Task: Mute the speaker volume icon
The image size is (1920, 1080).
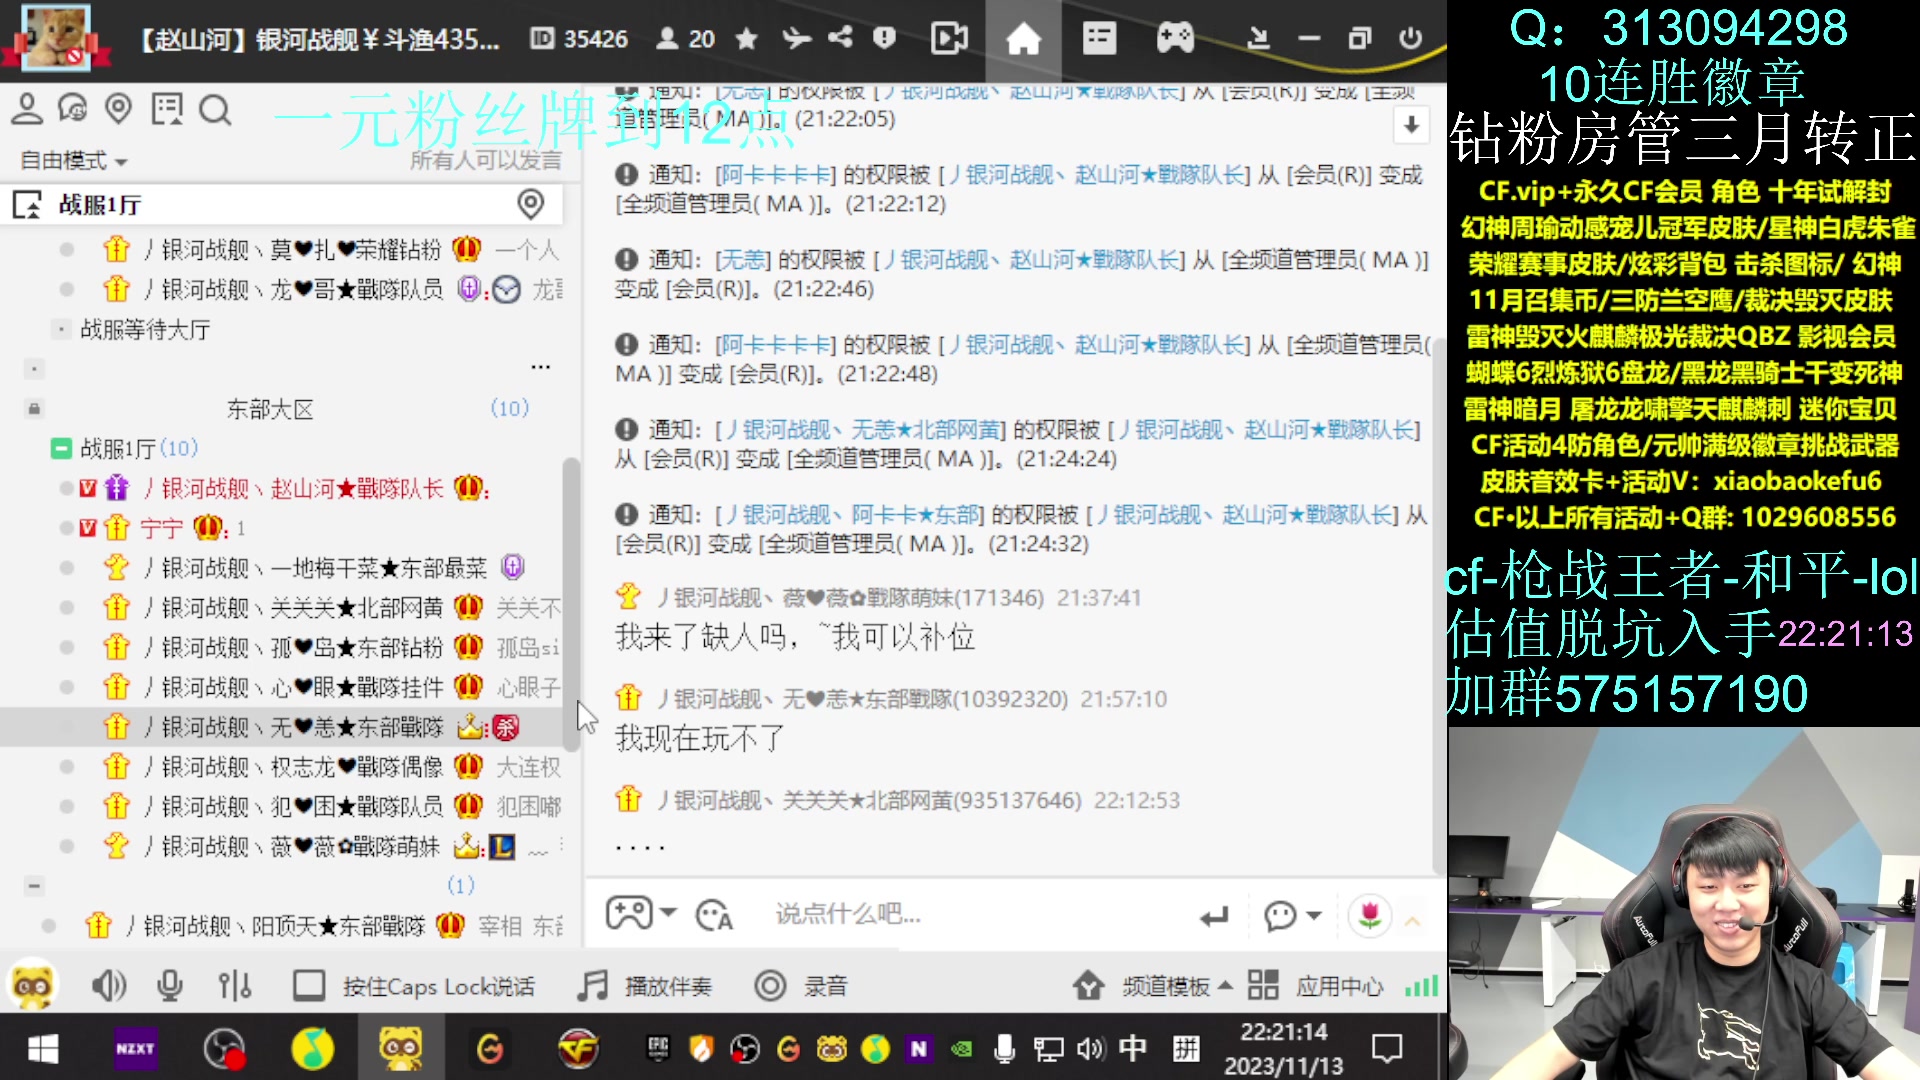Action: tap(108, 986)
